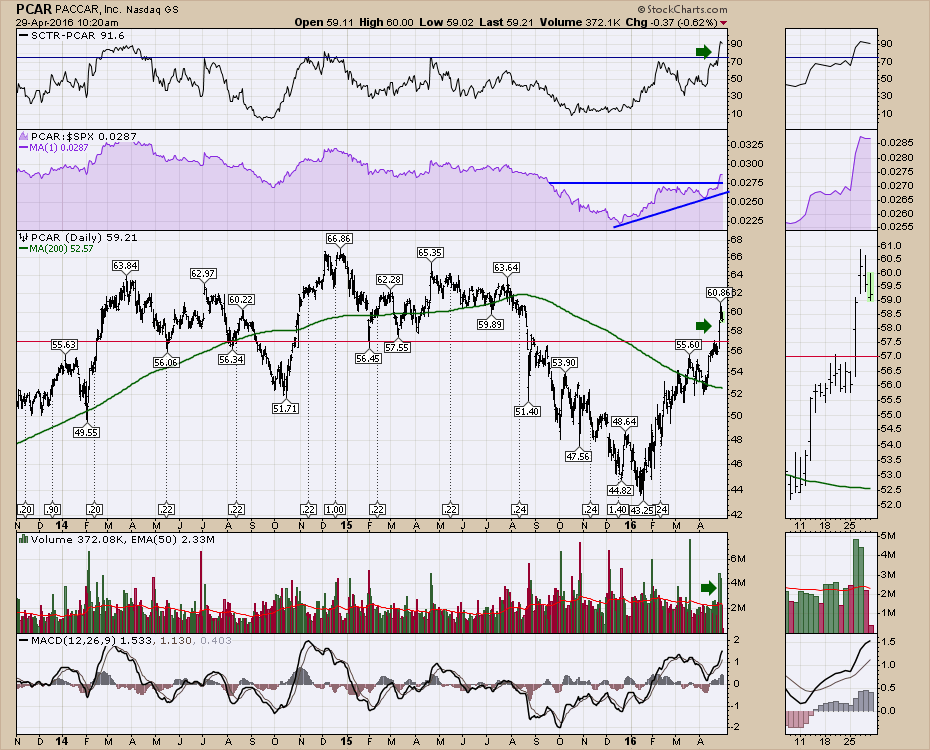
Task: Click the 51.40 price low label
Action: [527, 411]
